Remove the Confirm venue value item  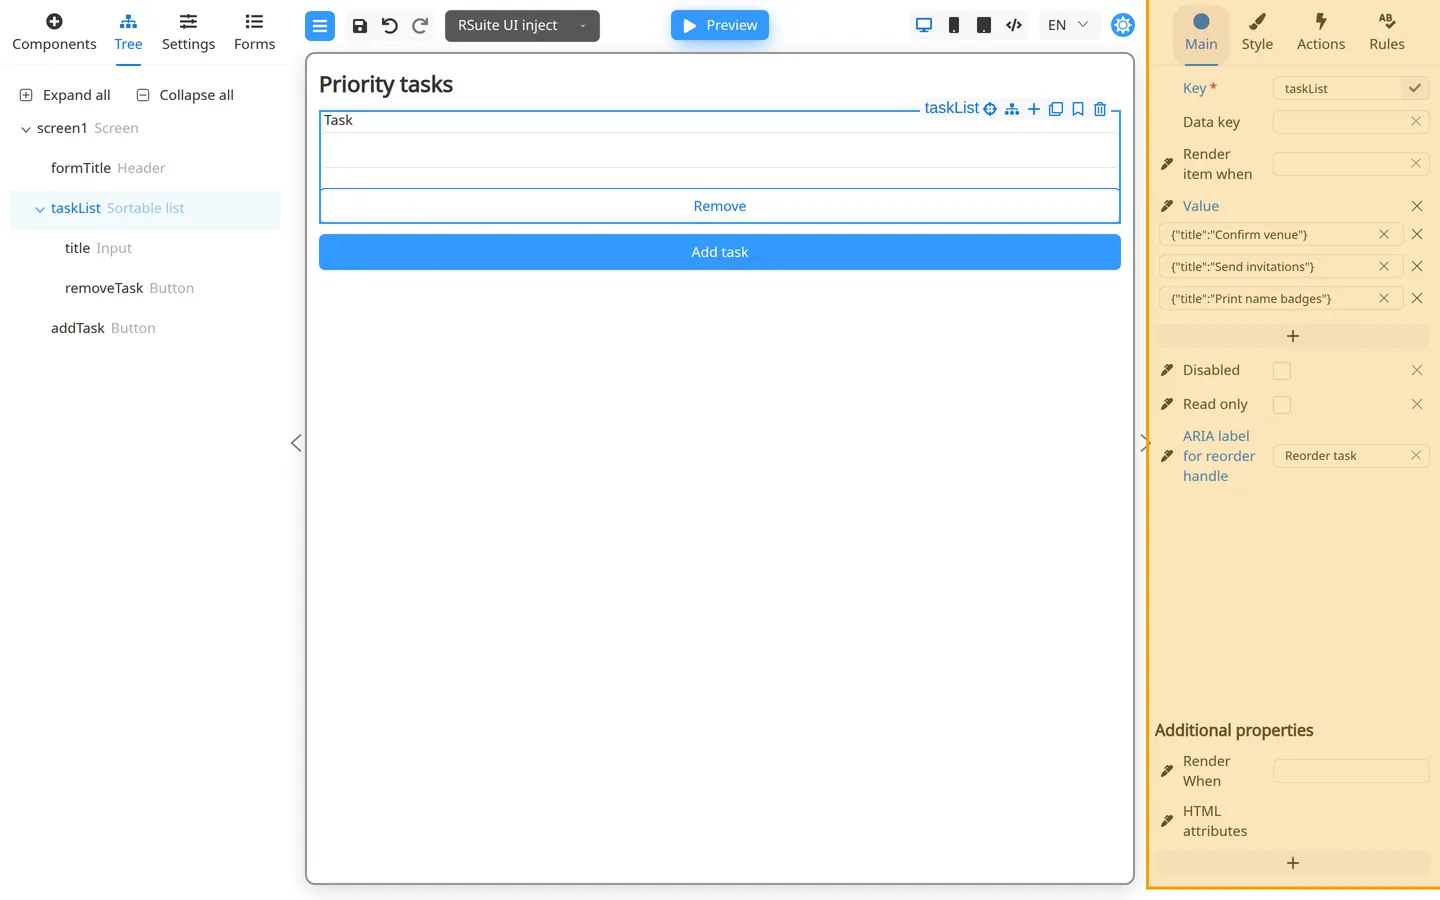coord(1417,235)
